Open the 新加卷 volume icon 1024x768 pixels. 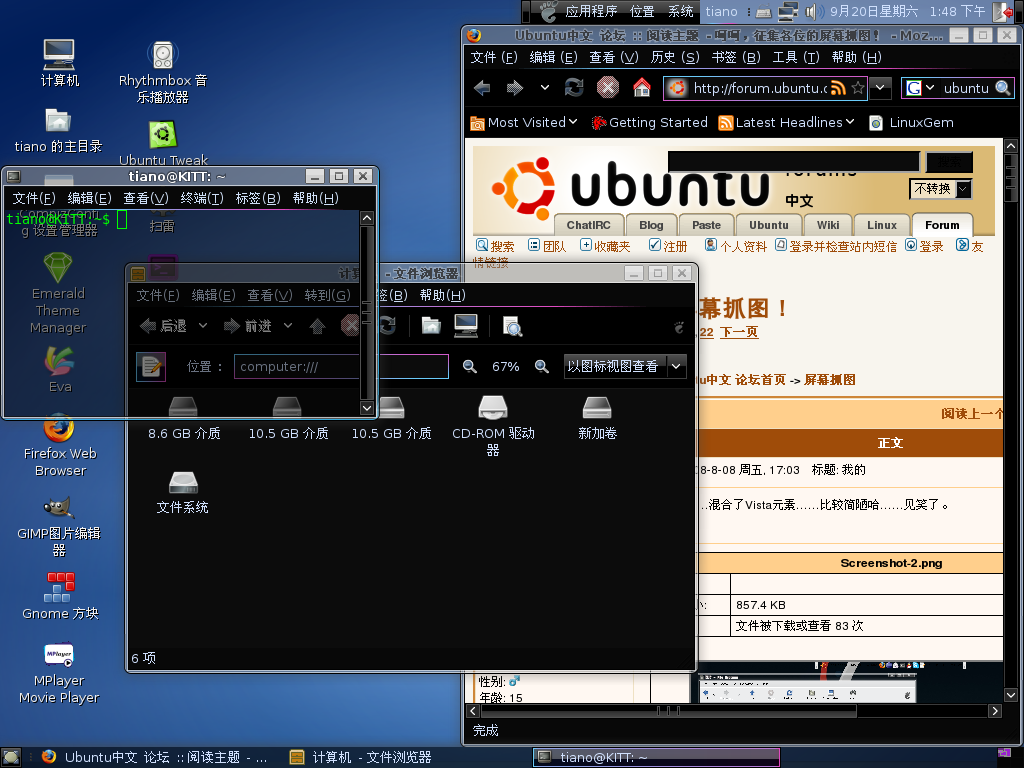click(597, 408)
